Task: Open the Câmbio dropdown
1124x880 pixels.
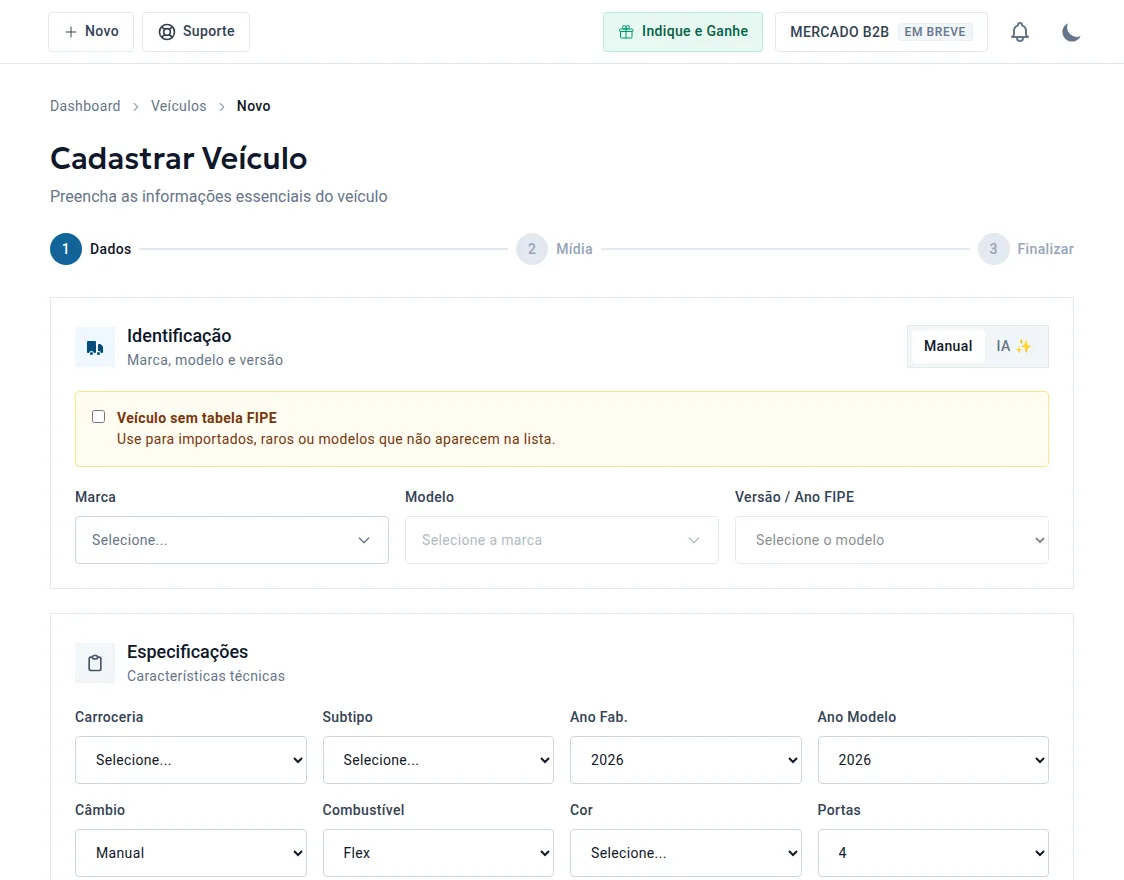Action: pos(191,853)
